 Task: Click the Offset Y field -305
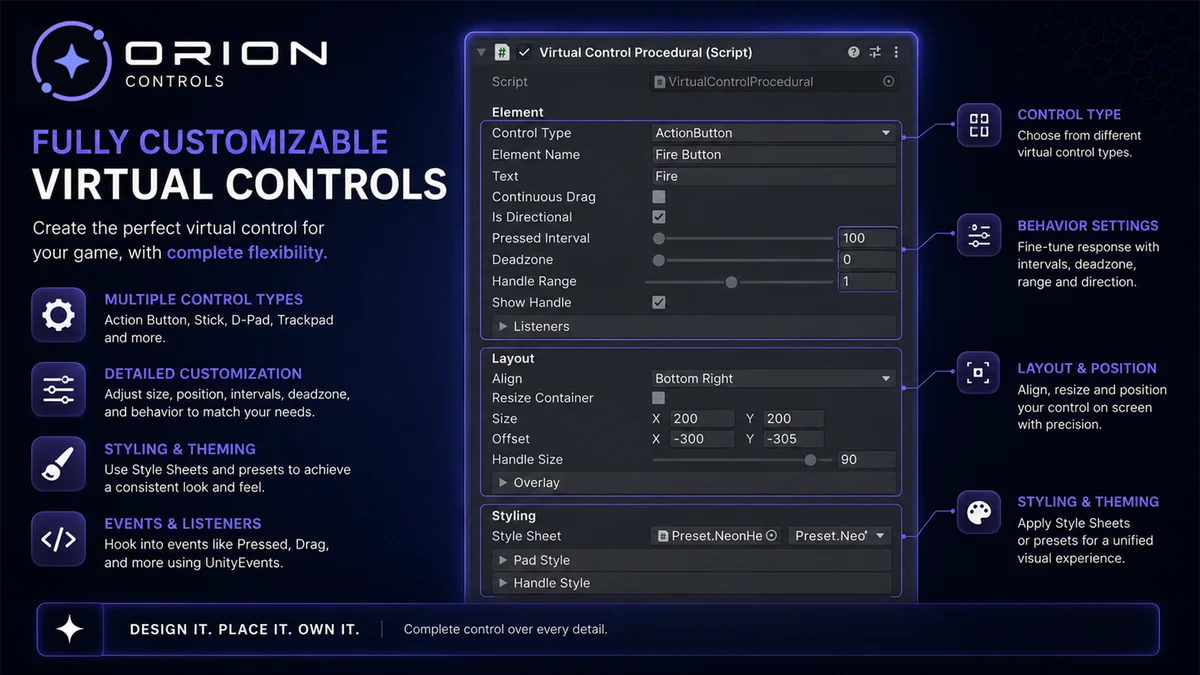tap(794, 439)
